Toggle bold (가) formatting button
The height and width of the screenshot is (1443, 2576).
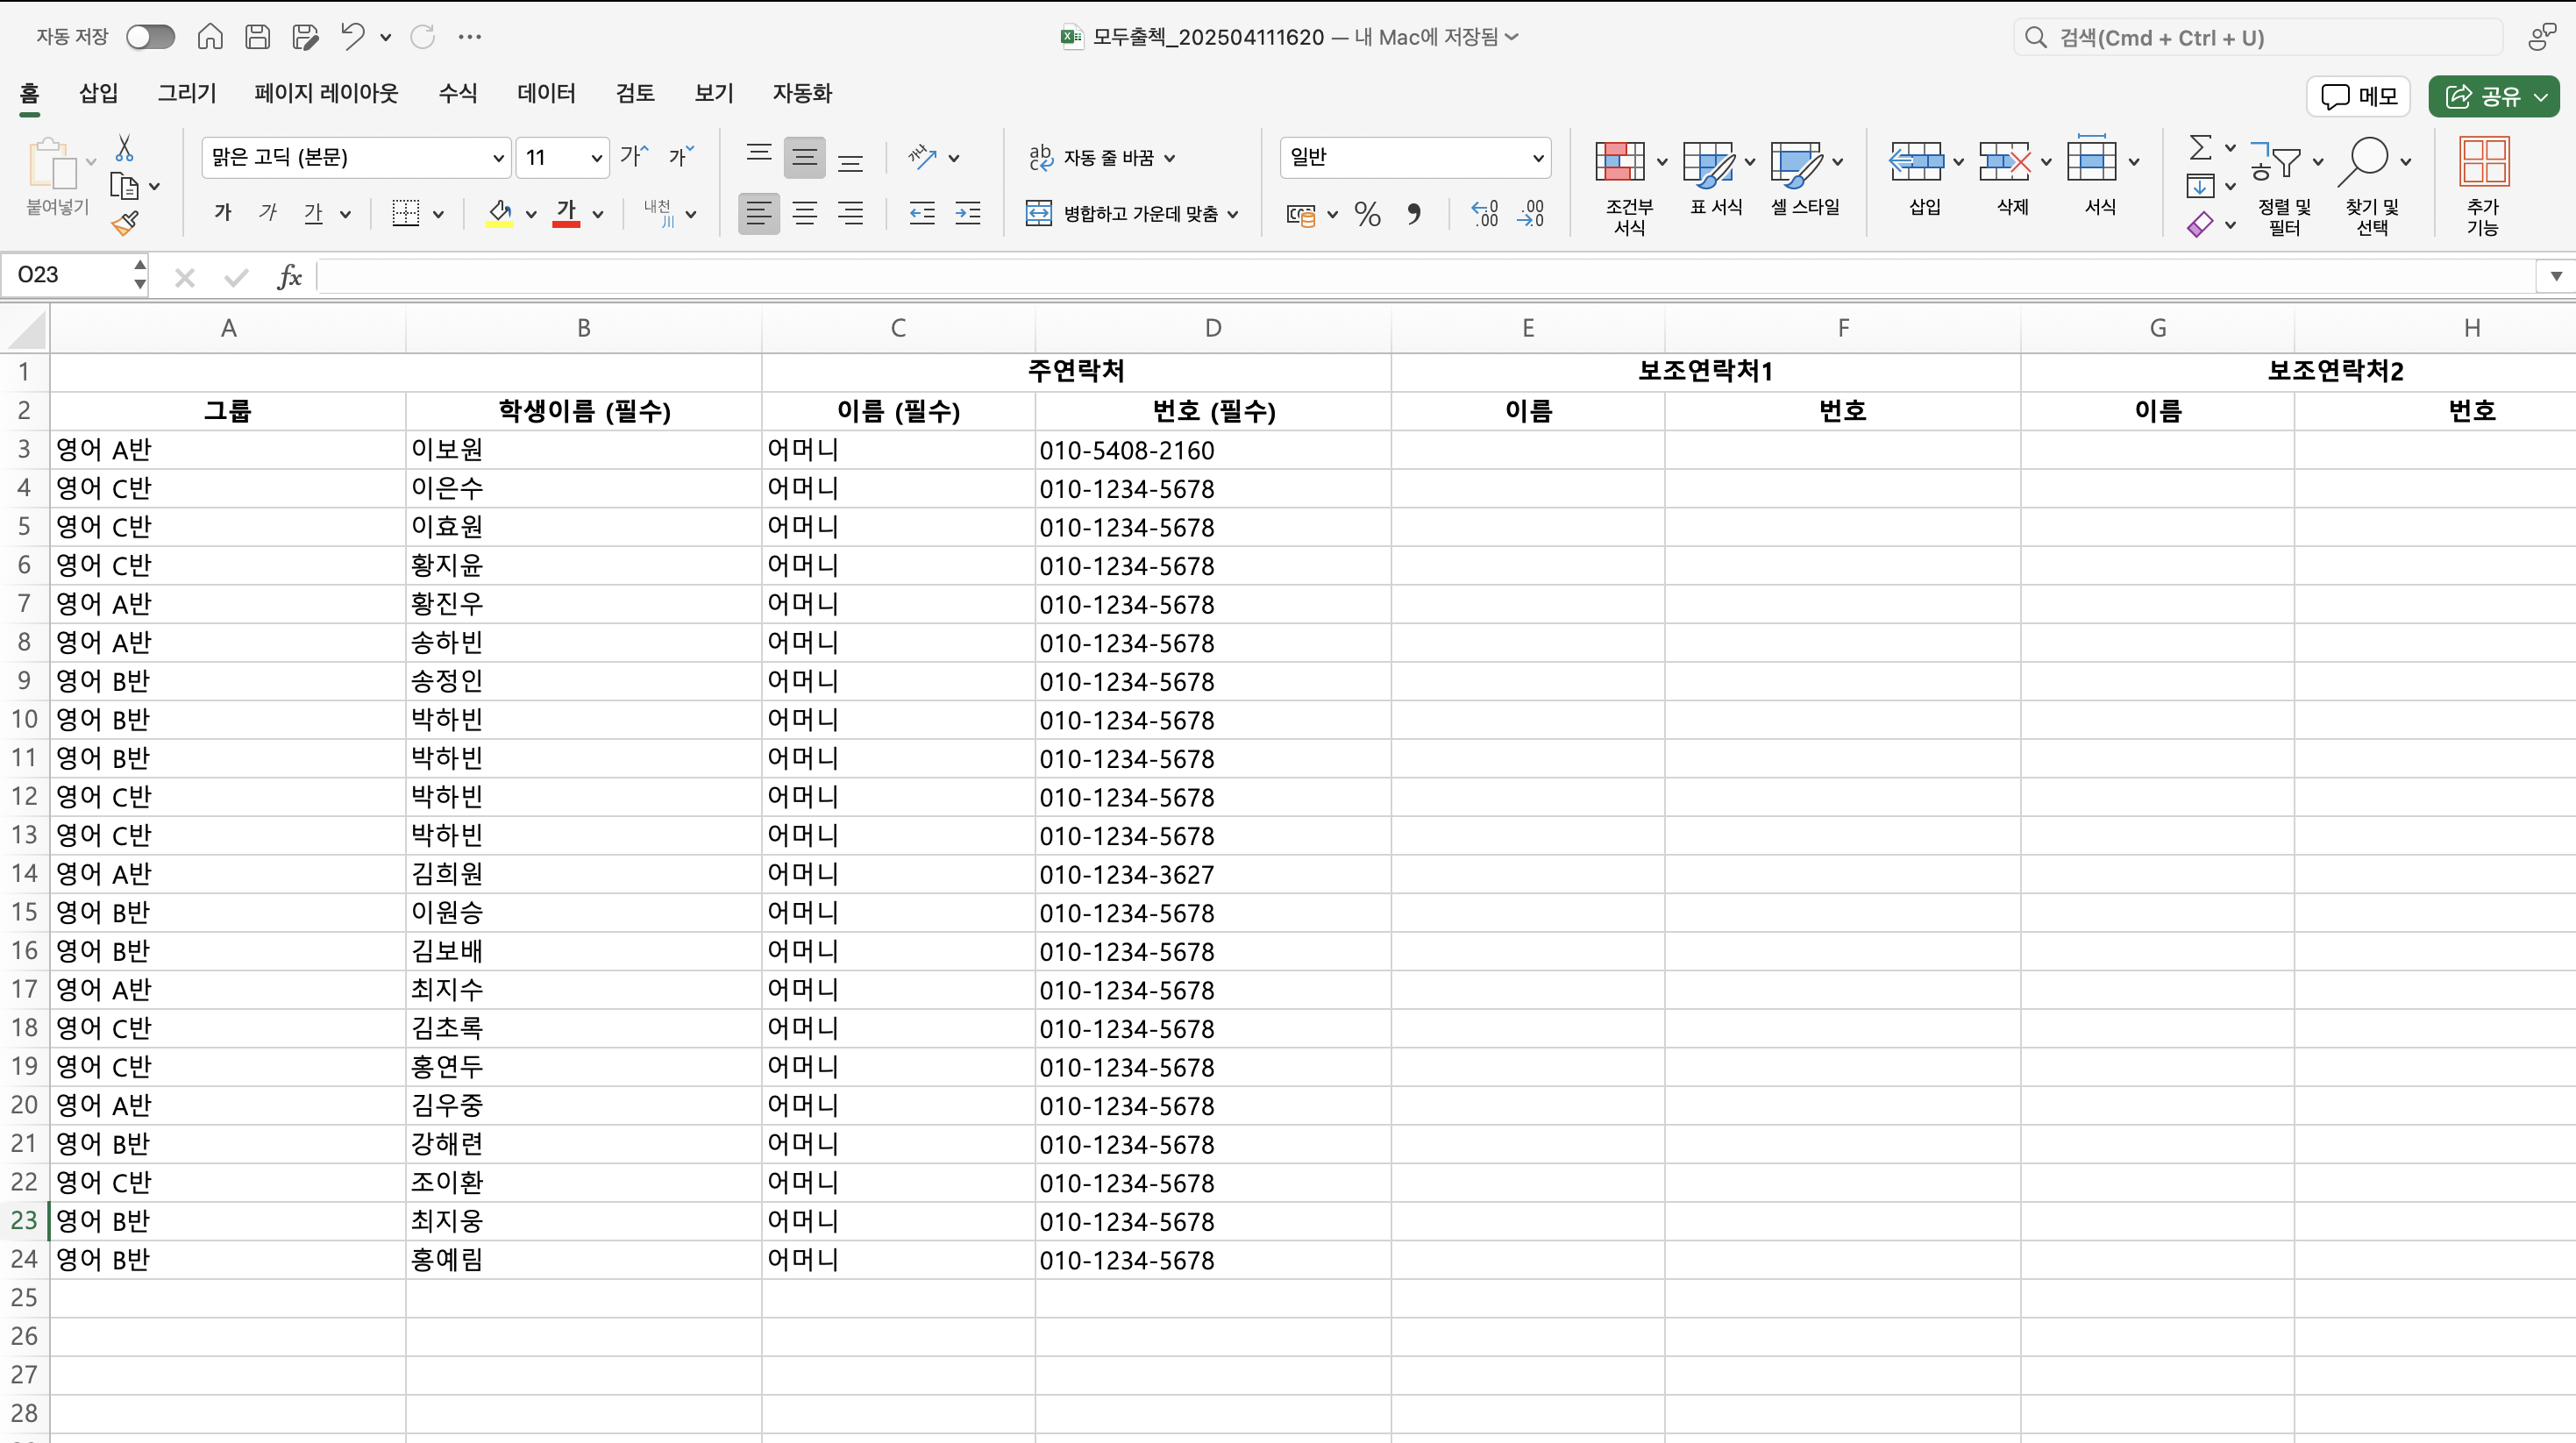(x=223, y=213)
